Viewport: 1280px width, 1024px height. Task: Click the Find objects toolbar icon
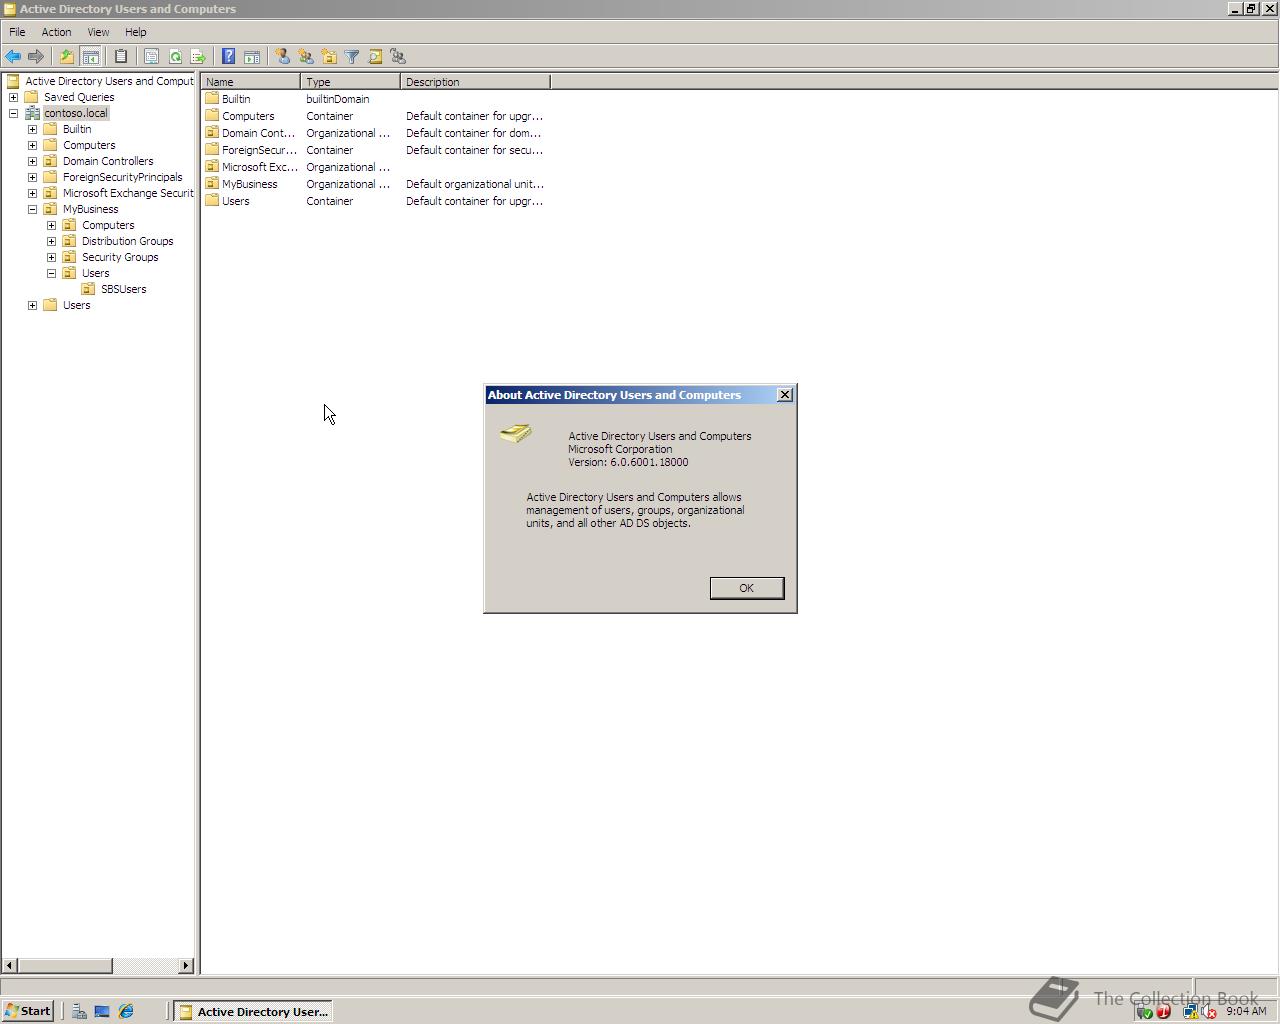click(x=375, y=57)
